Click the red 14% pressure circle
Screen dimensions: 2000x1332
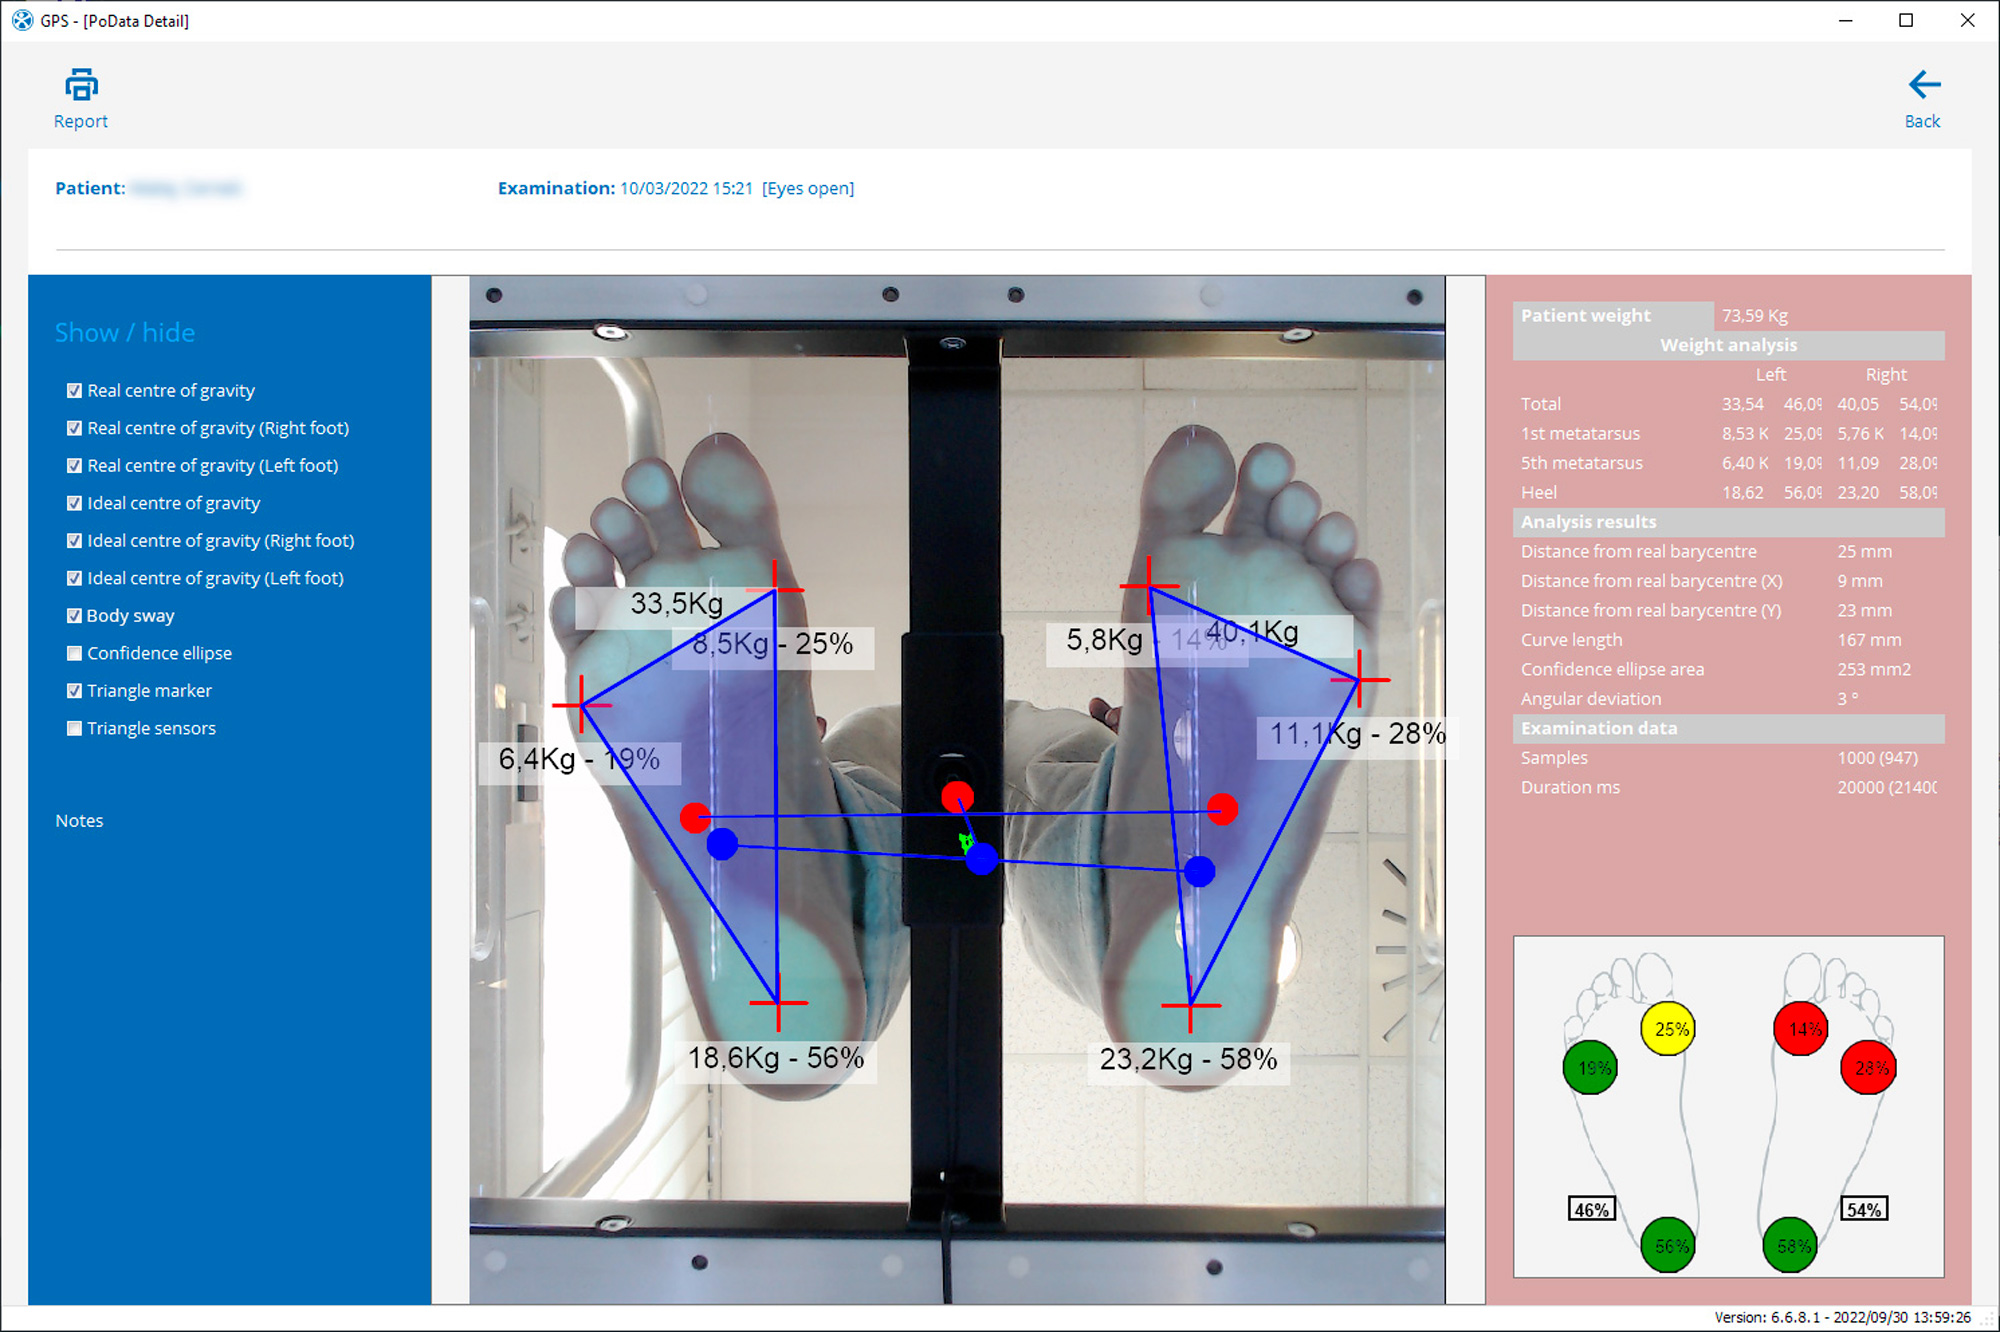(x=1801, y=1029)
